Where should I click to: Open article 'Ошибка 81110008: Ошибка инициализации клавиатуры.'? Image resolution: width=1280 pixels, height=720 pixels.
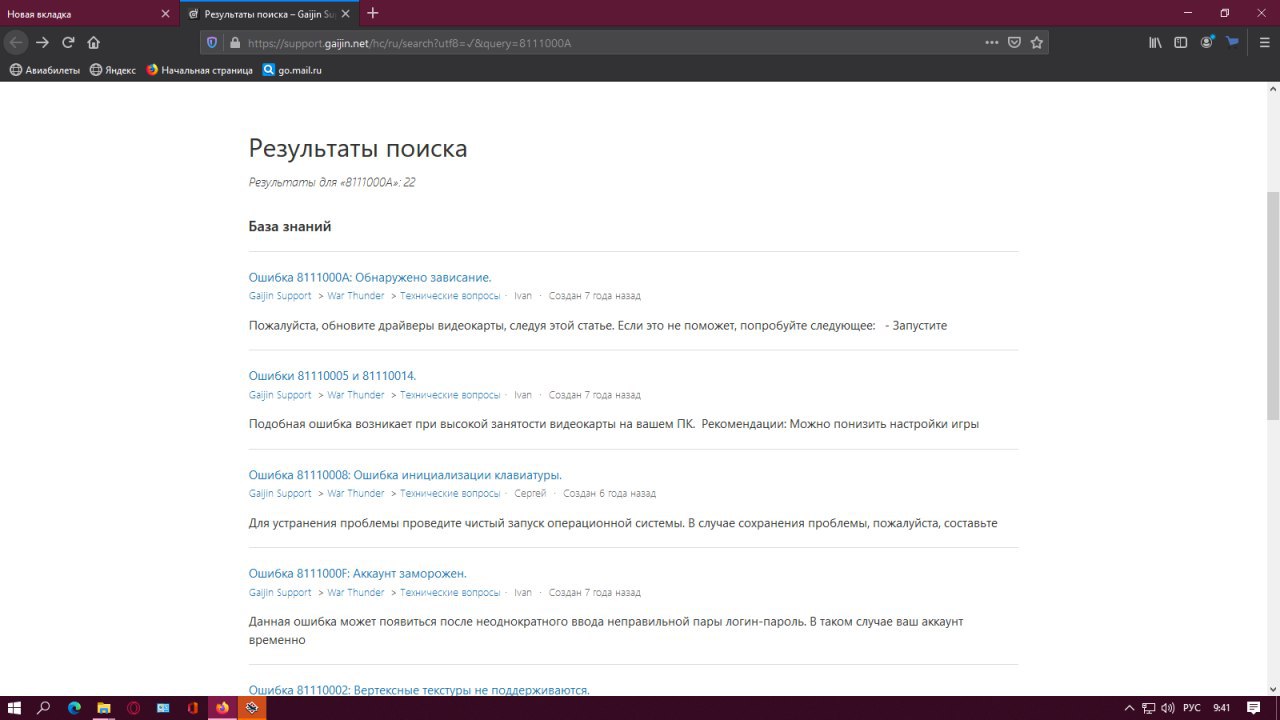tap(405, 475)
